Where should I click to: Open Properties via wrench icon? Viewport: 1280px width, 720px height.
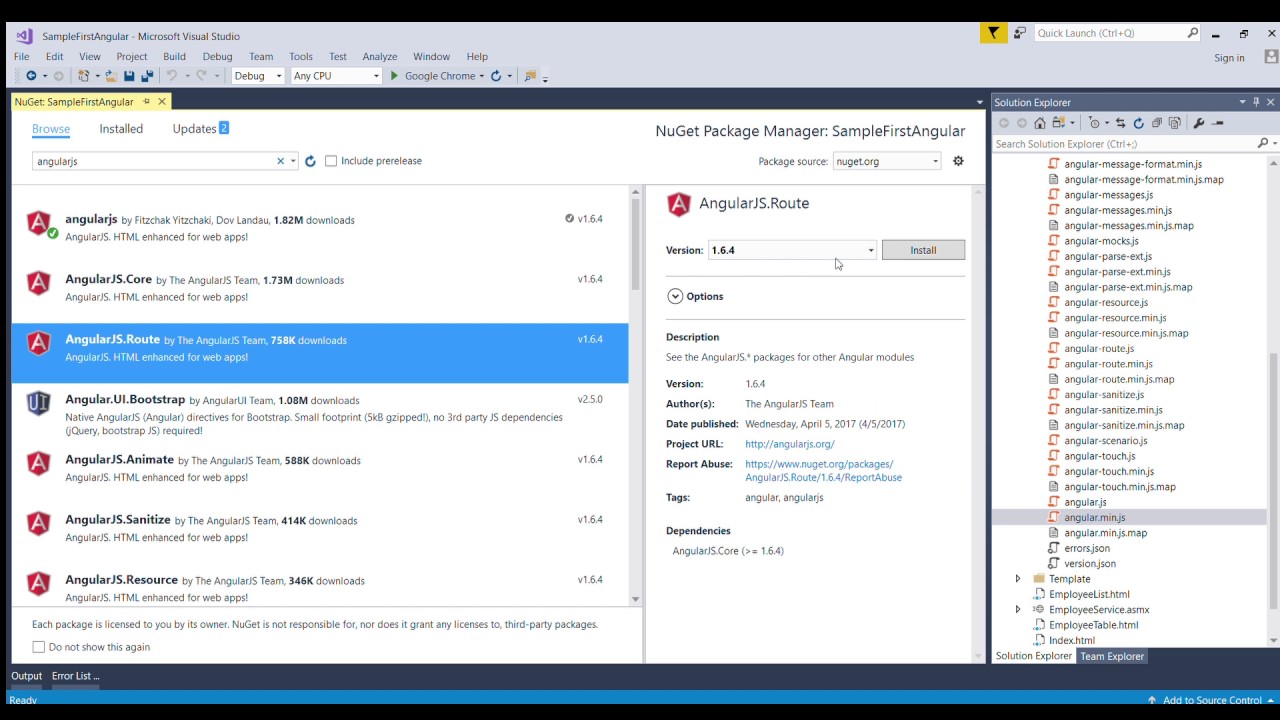(1199, 123)
